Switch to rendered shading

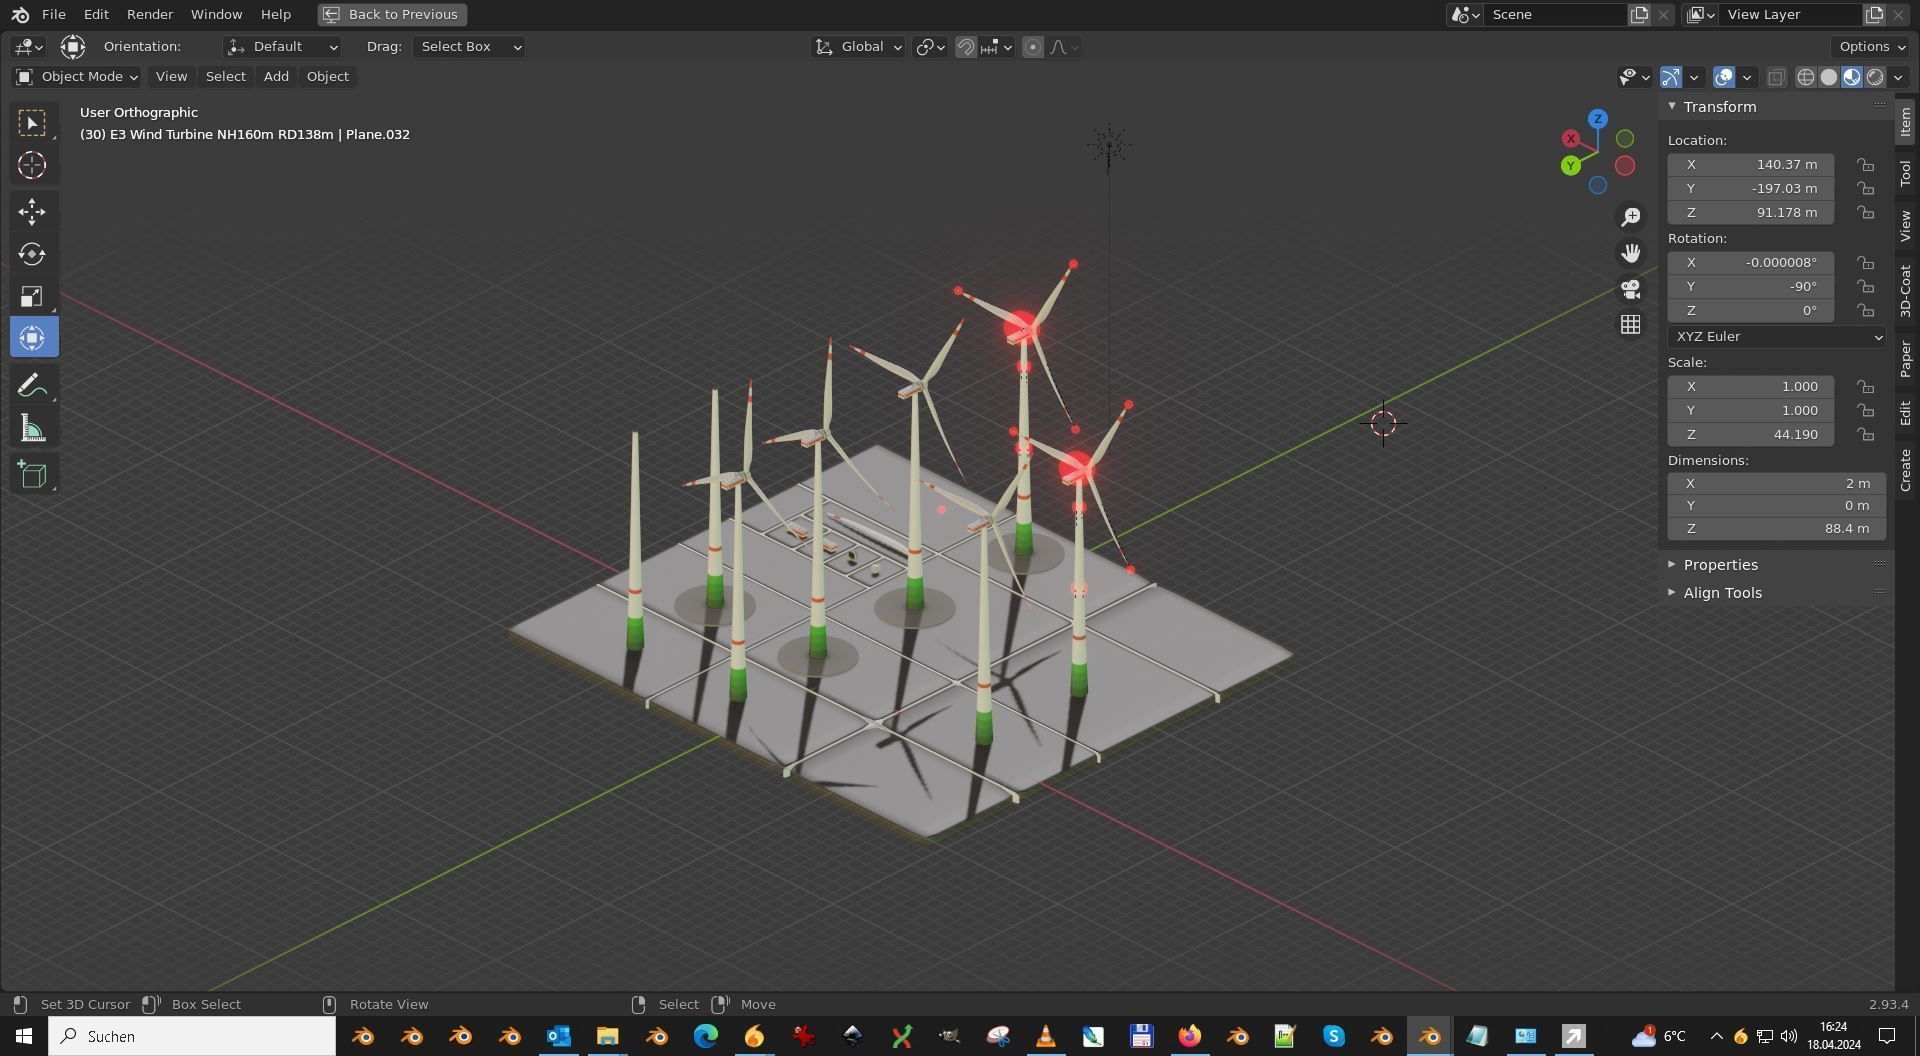click(1875, 77)
